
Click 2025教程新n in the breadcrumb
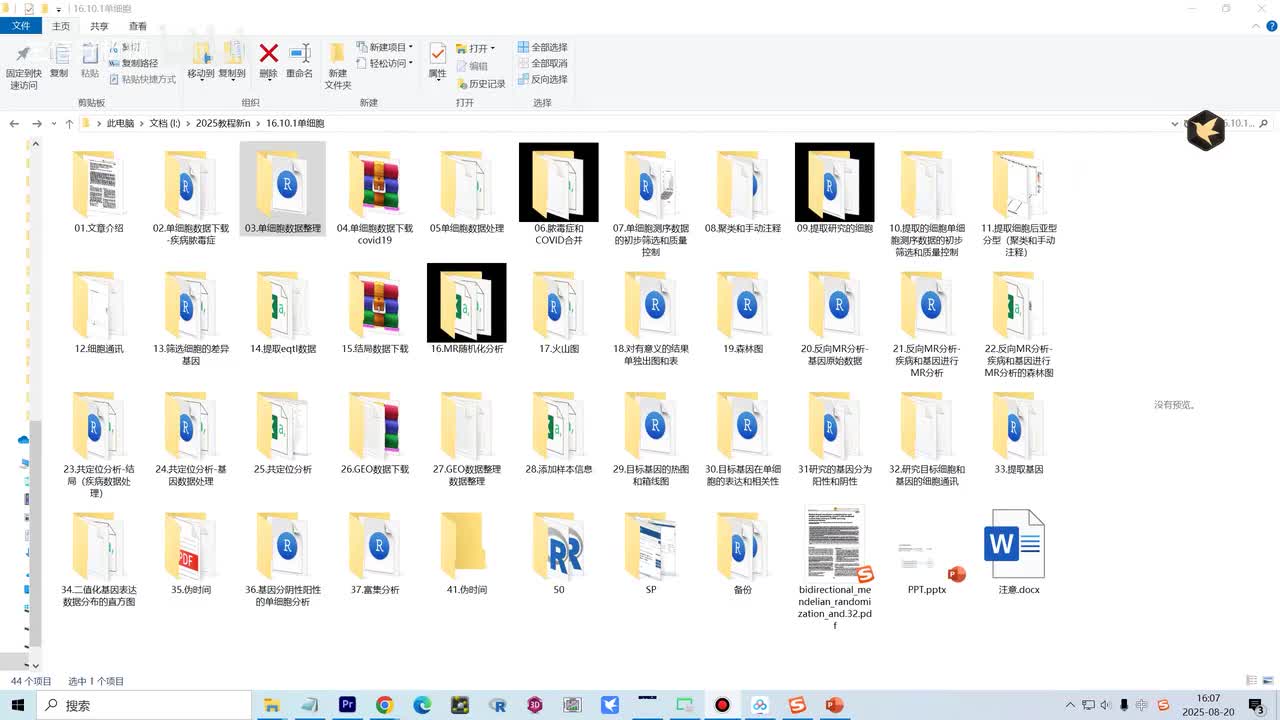pyautogui.click(x=223, y=123)
